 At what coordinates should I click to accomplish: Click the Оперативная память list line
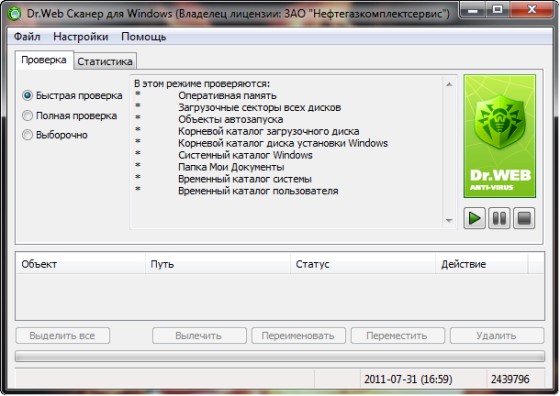227,95
